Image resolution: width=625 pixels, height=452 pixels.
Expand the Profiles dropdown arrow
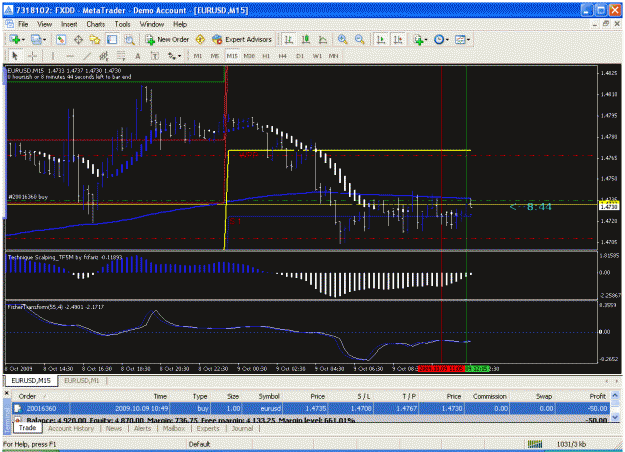(44, 39)
